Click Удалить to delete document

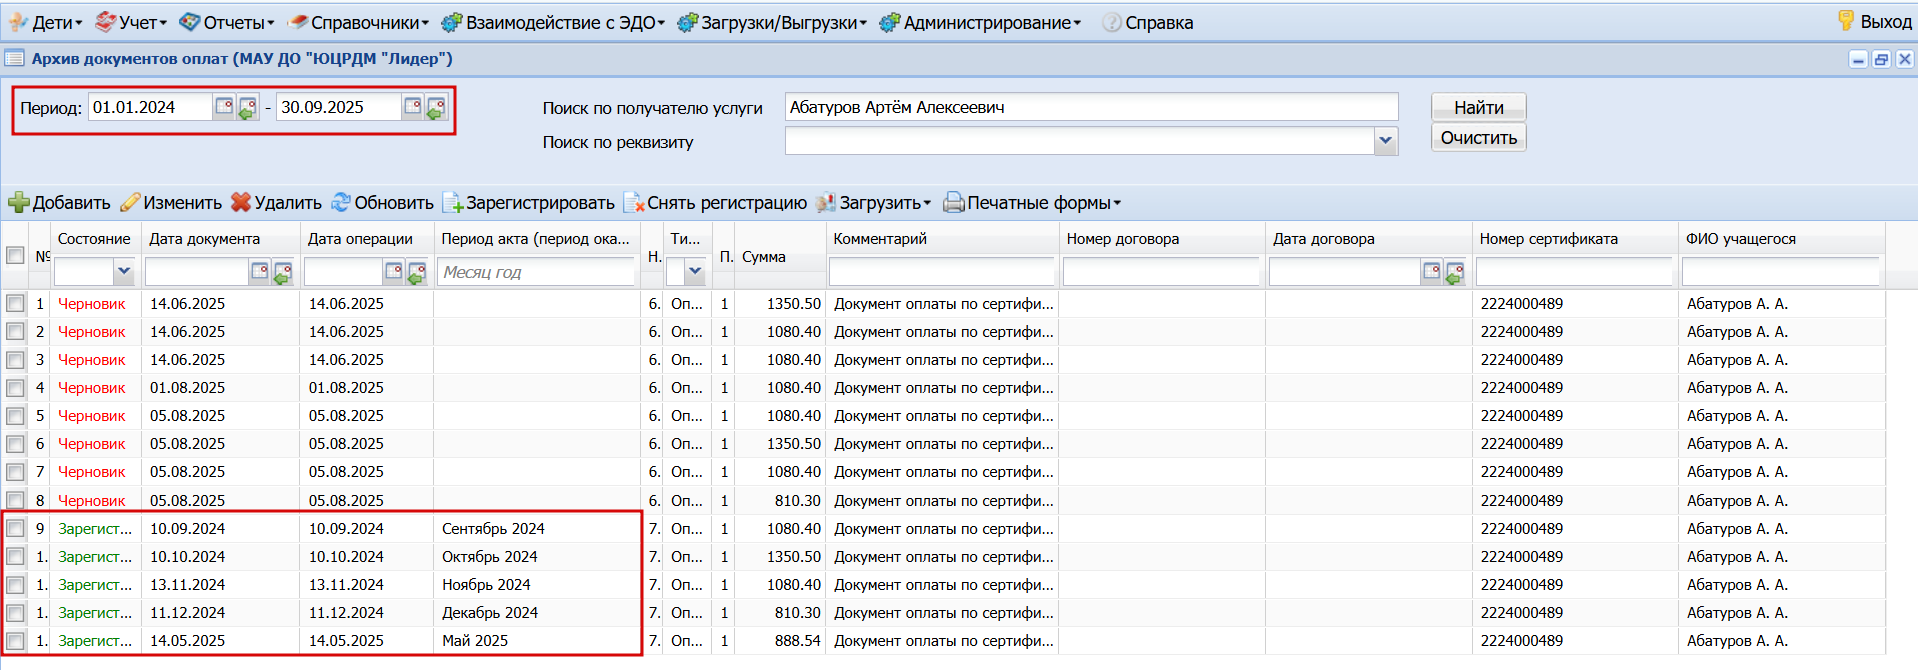[x=276, y=203]
